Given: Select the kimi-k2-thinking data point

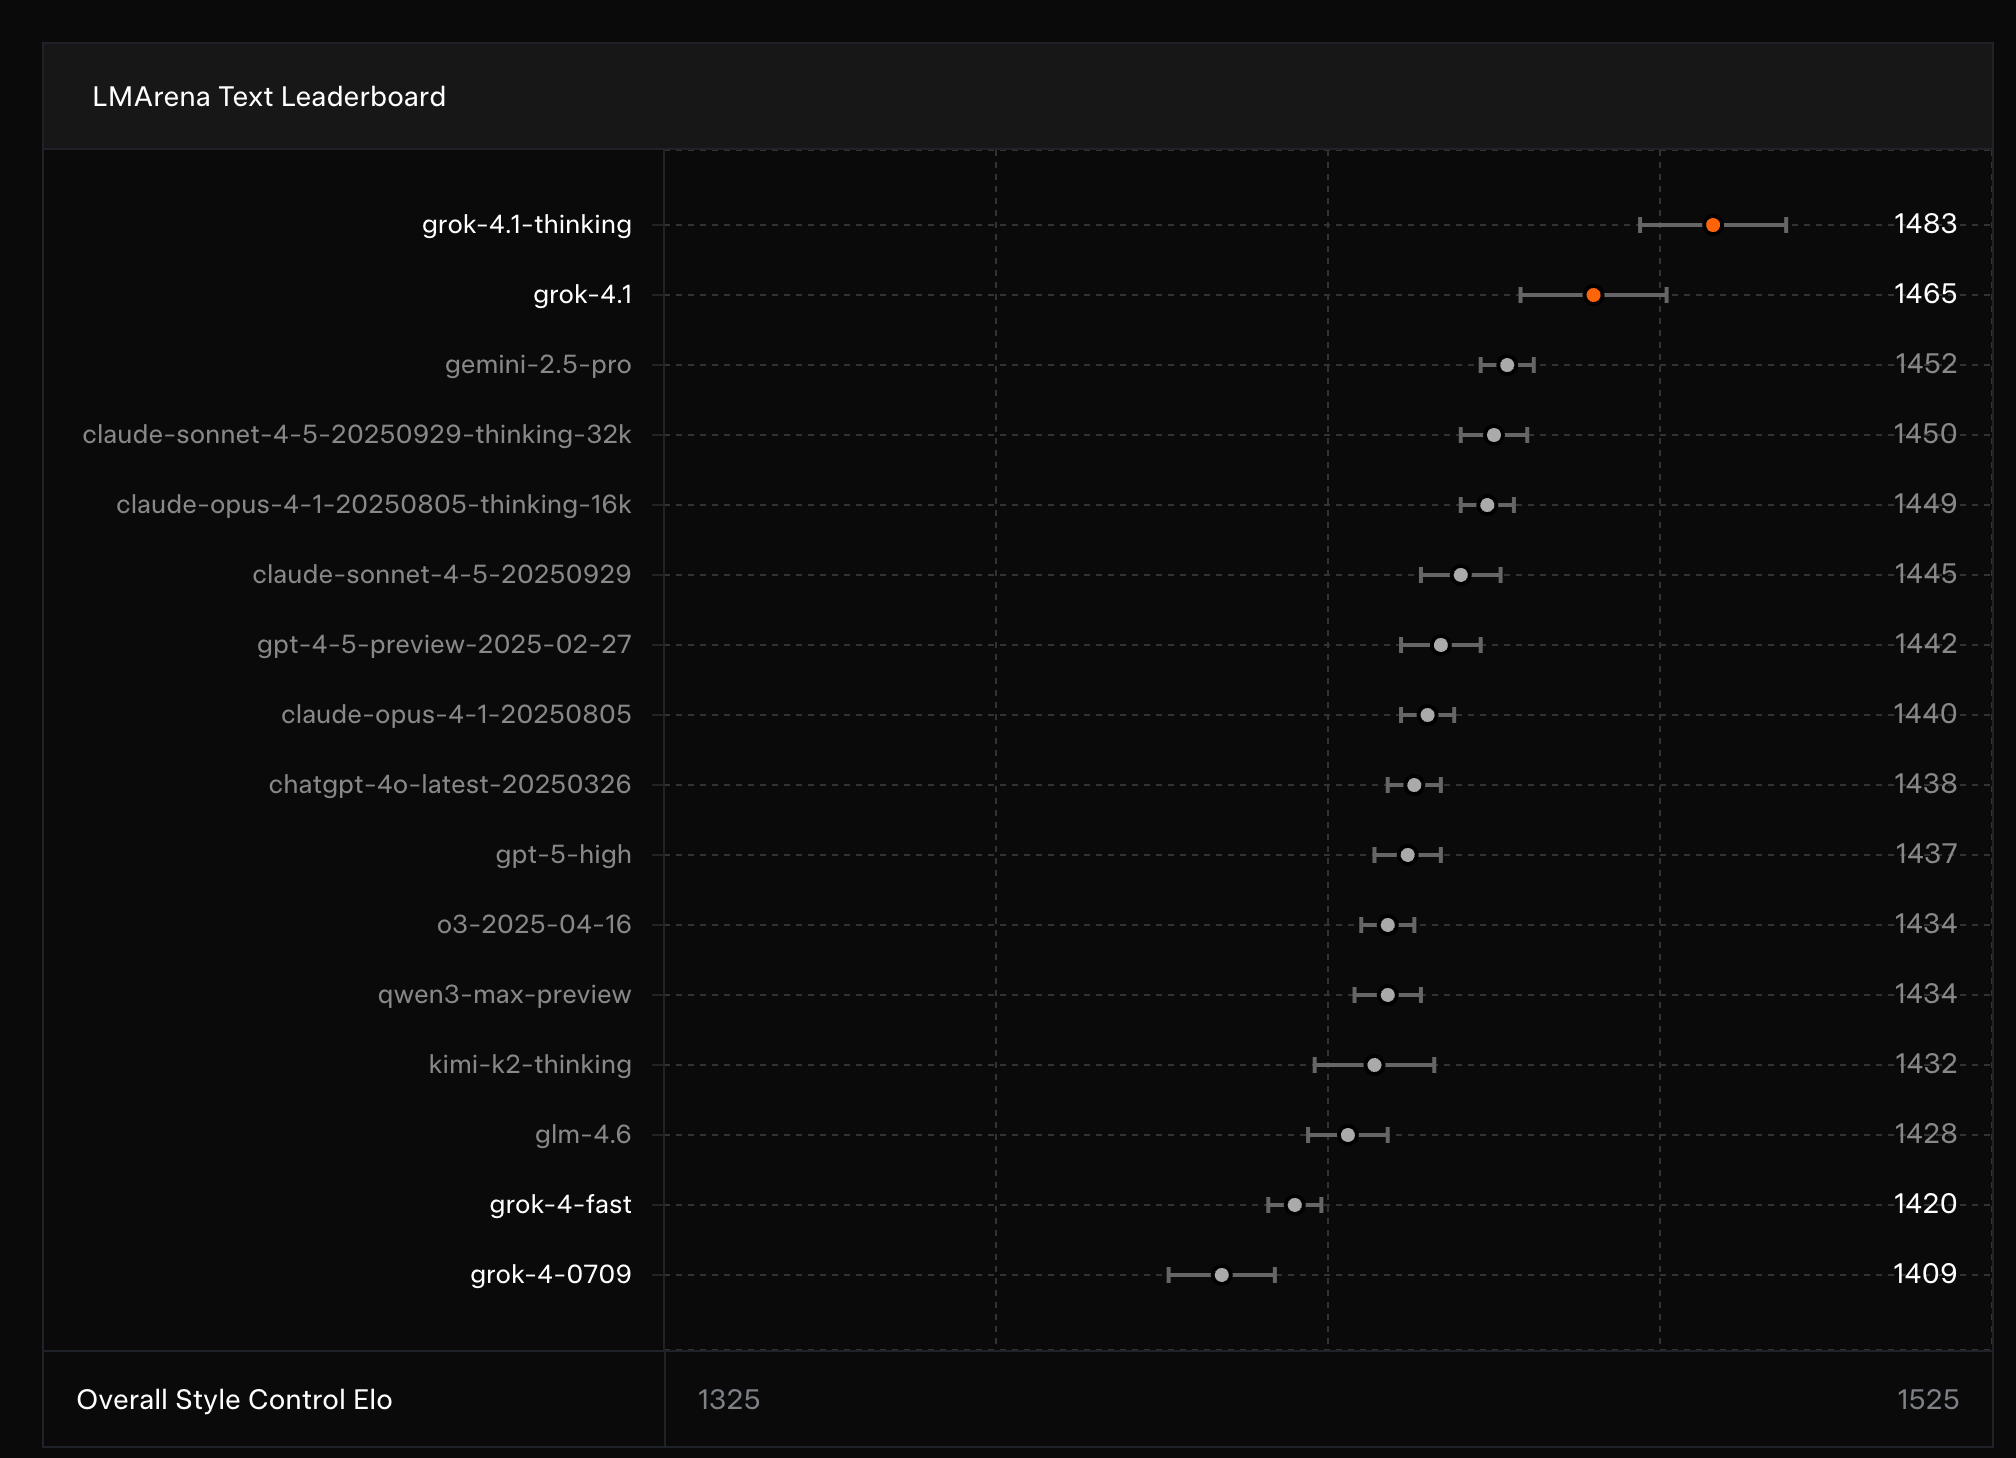Looking at the screenshot, I should click(x=1374, y=1065).
